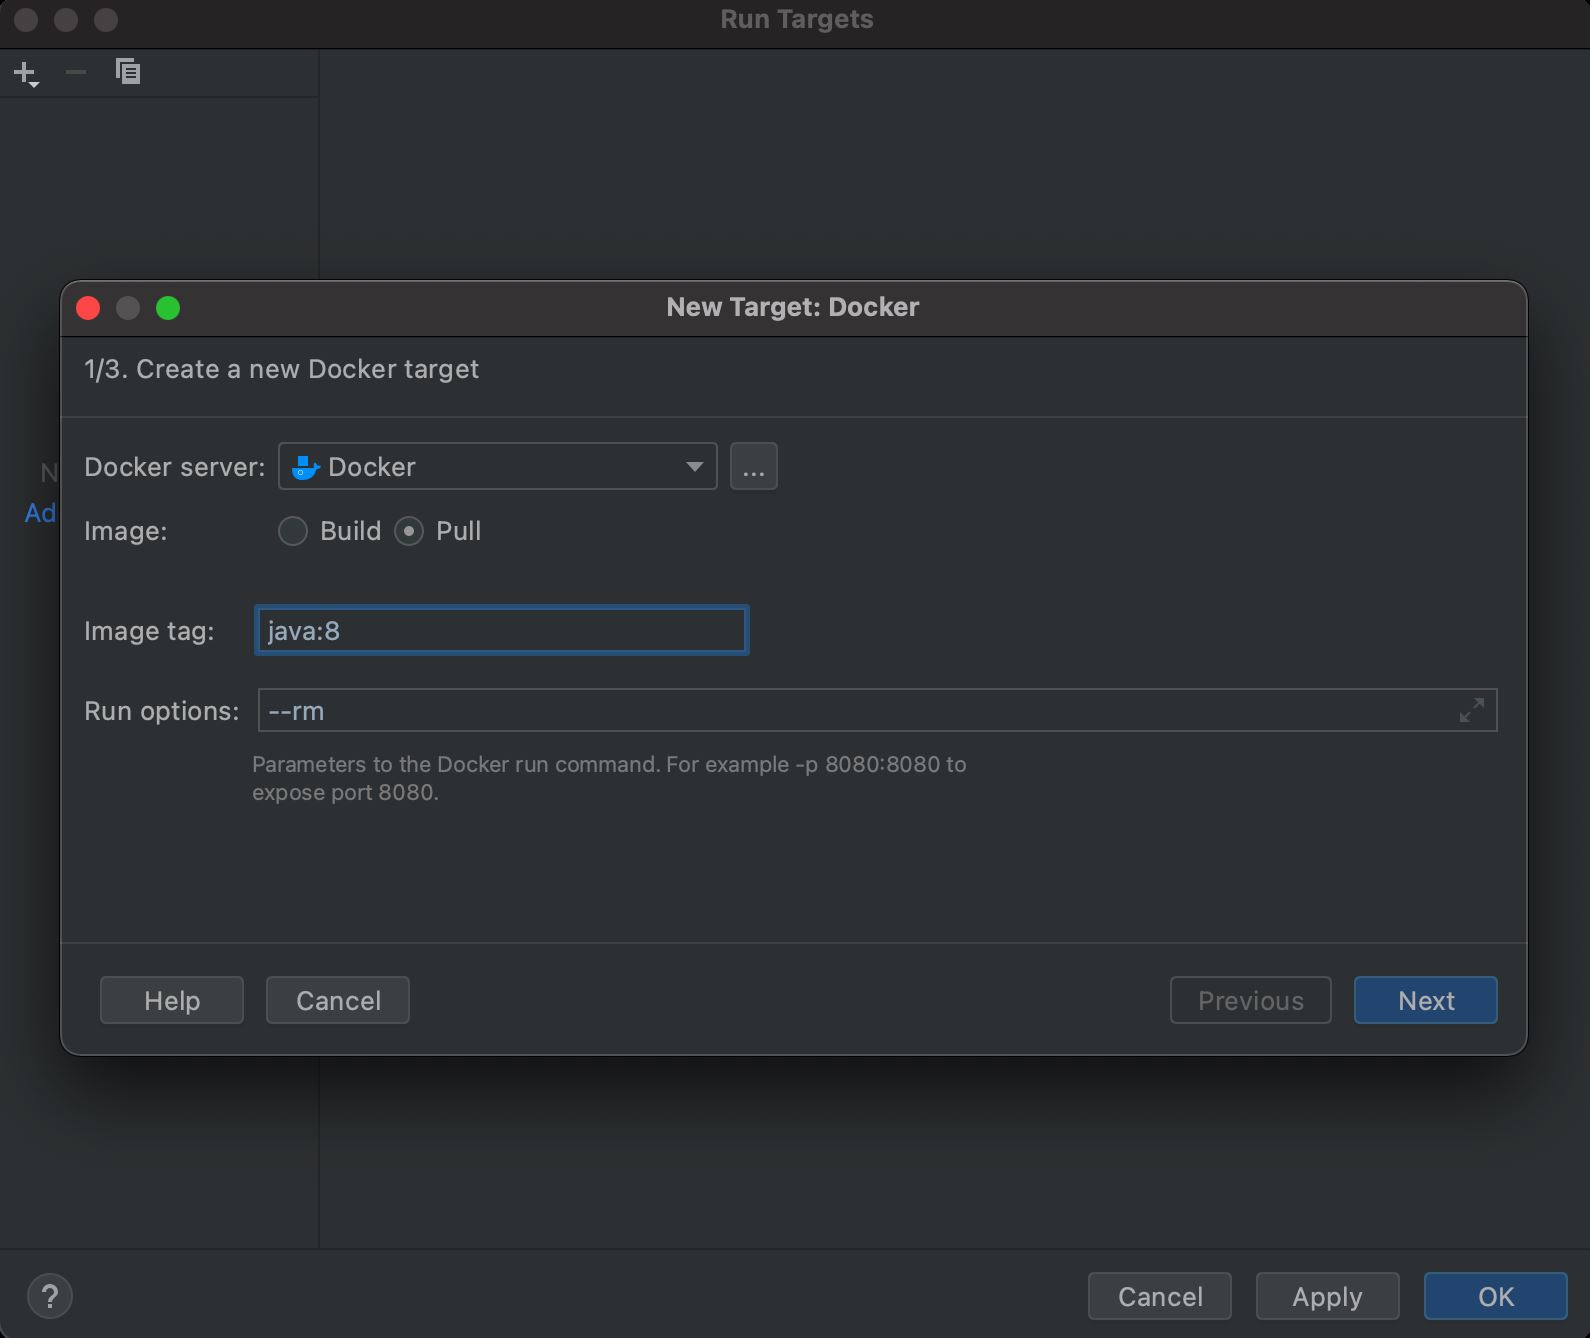Viewport: 1590px width, 1338px height.
Task: Click the expand icon in Run options
Action: point(1471,711)
